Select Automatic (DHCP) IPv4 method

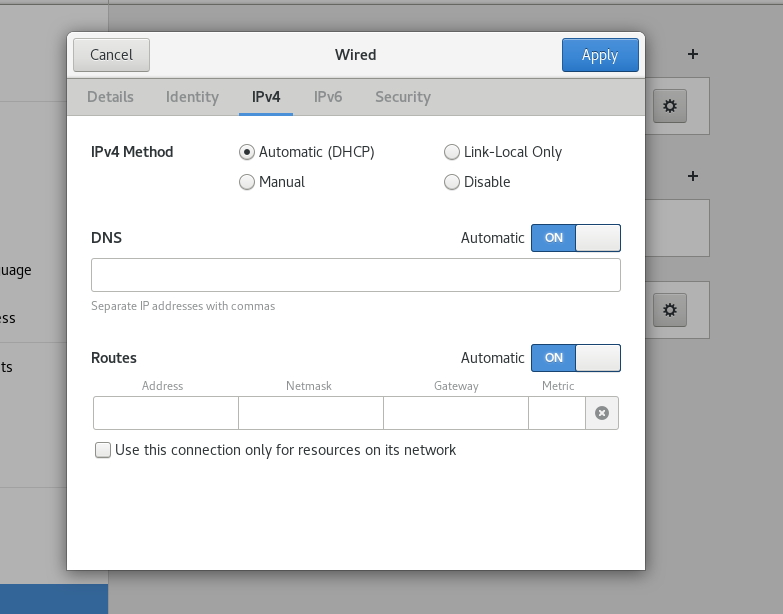coord(247,152)
